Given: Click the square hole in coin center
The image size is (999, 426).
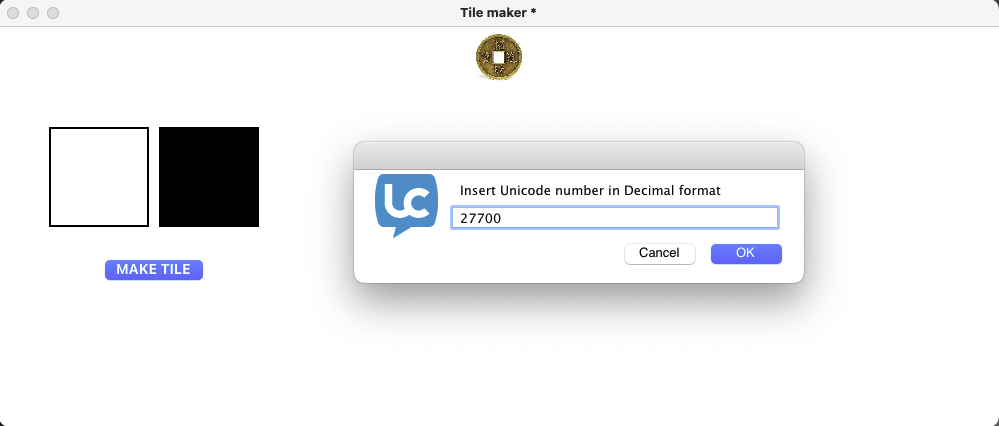Looking at the screenshot, I should click(x=499, y=57).
